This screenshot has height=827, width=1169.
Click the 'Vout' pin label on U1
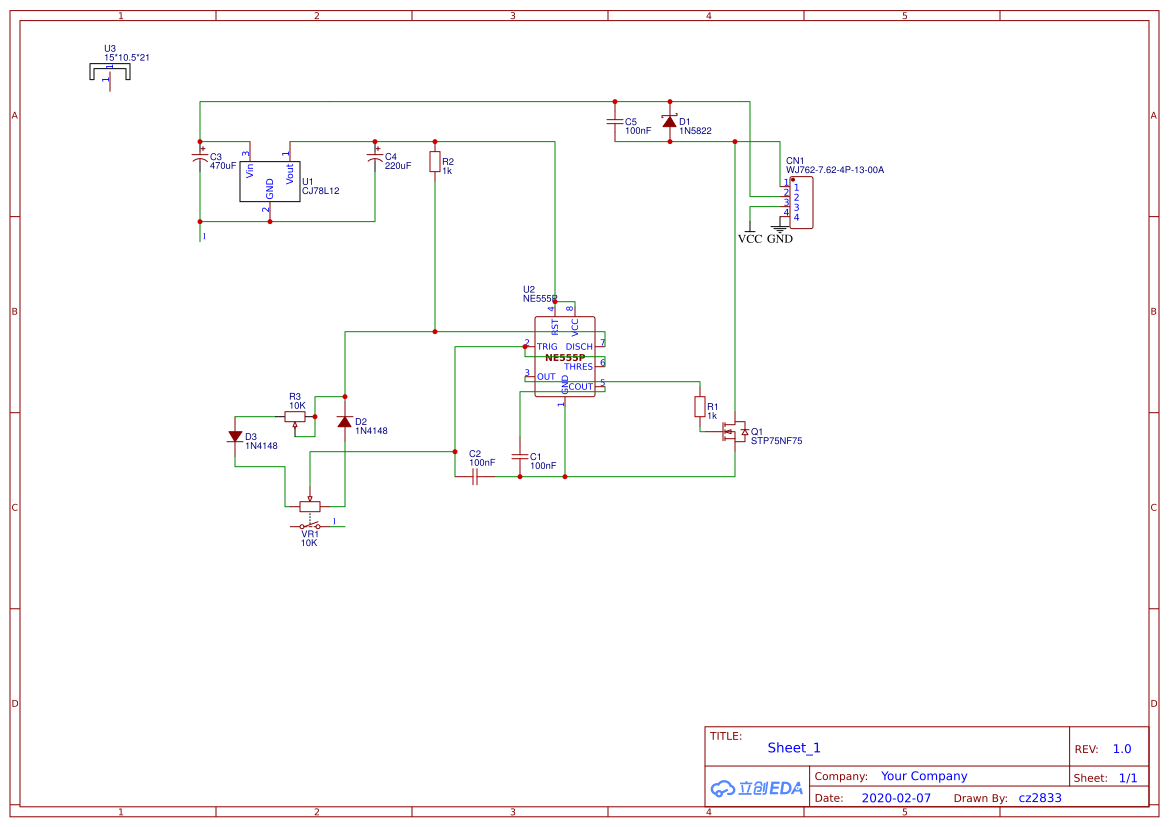point(290,174)
